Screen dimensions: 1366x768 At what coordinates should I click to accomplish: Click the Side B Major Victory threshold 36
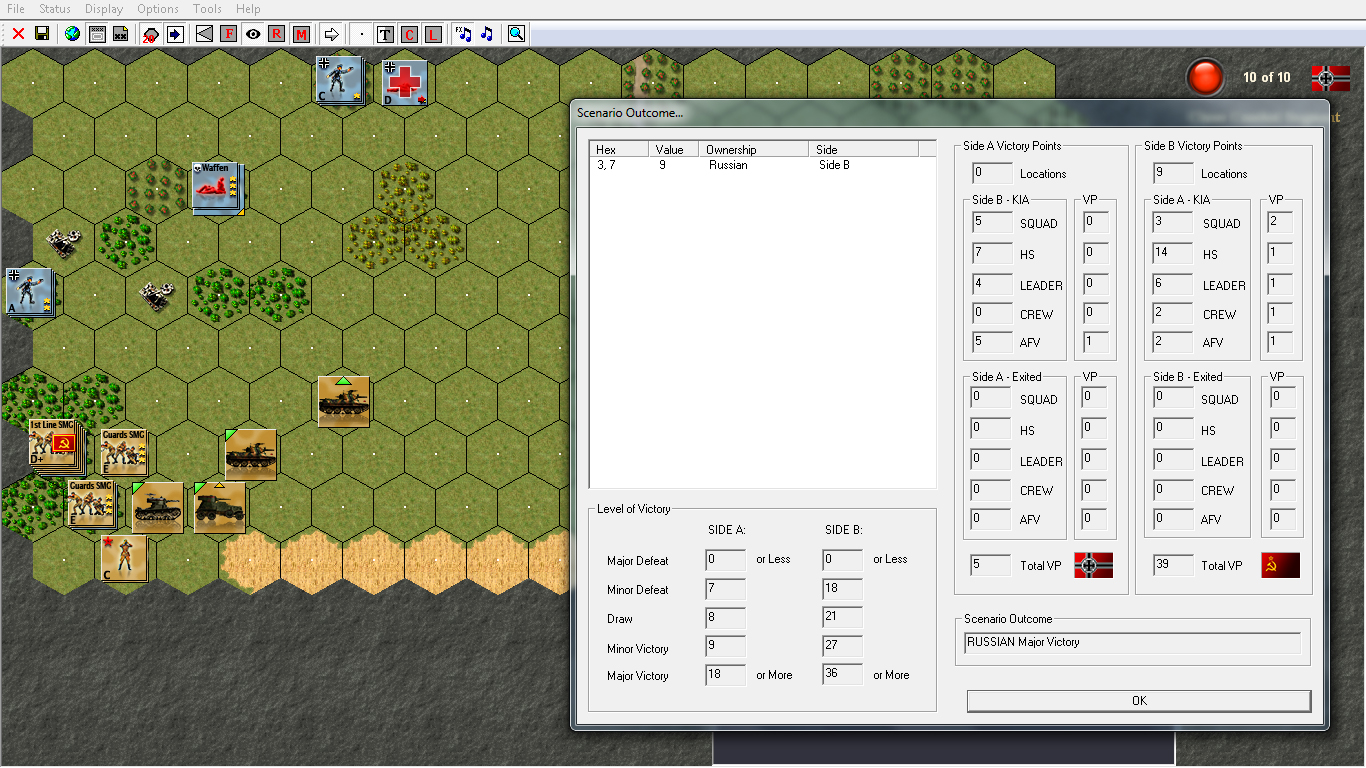coord(842,674)
